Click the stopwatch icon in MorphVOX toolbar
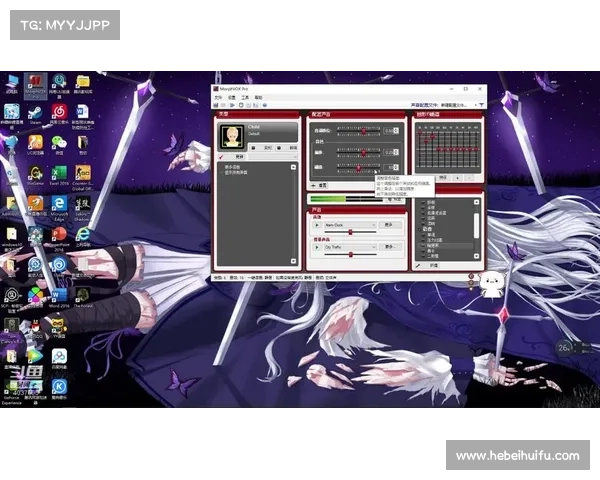600x480 pixels. [241, 105]
